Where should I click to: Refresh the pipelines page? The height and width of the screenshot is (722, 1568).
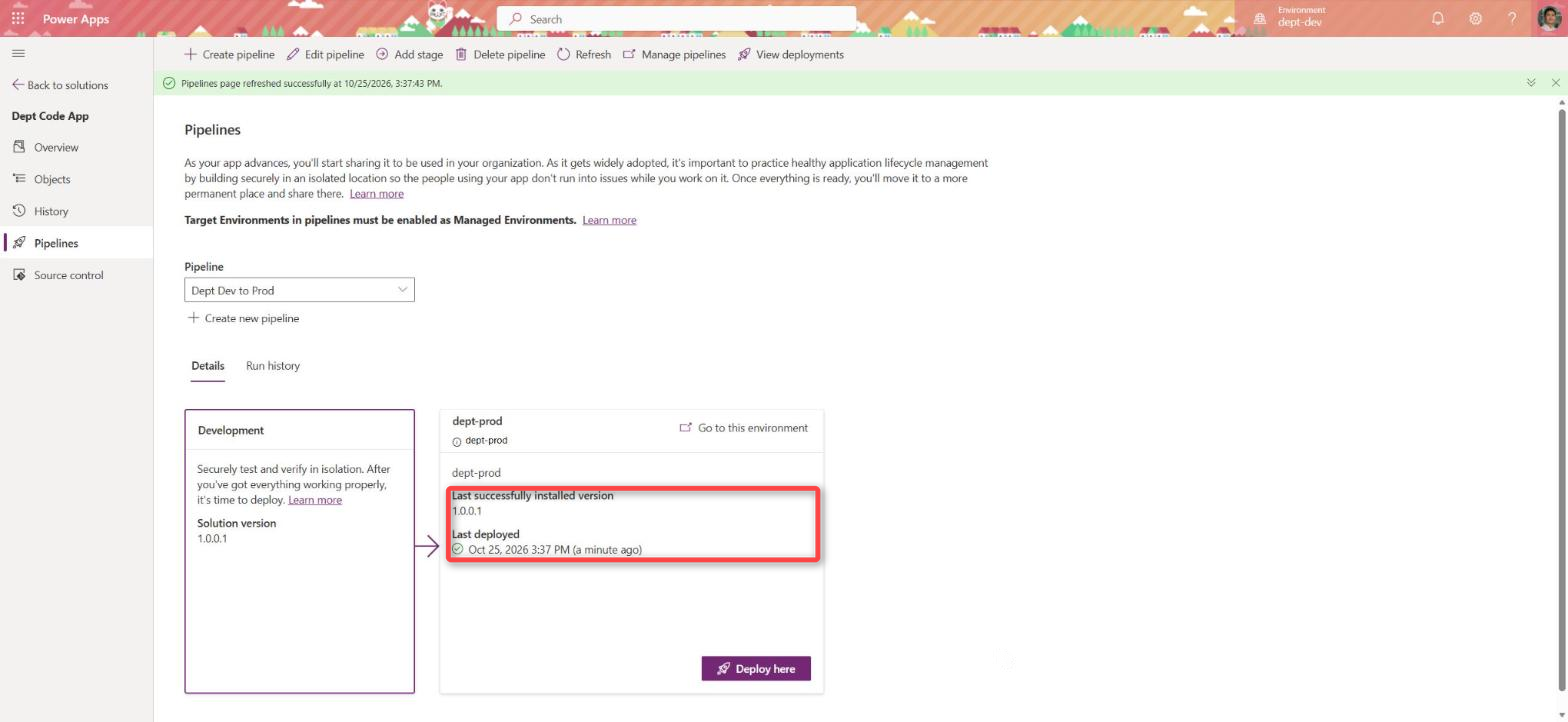click(584, 54)
